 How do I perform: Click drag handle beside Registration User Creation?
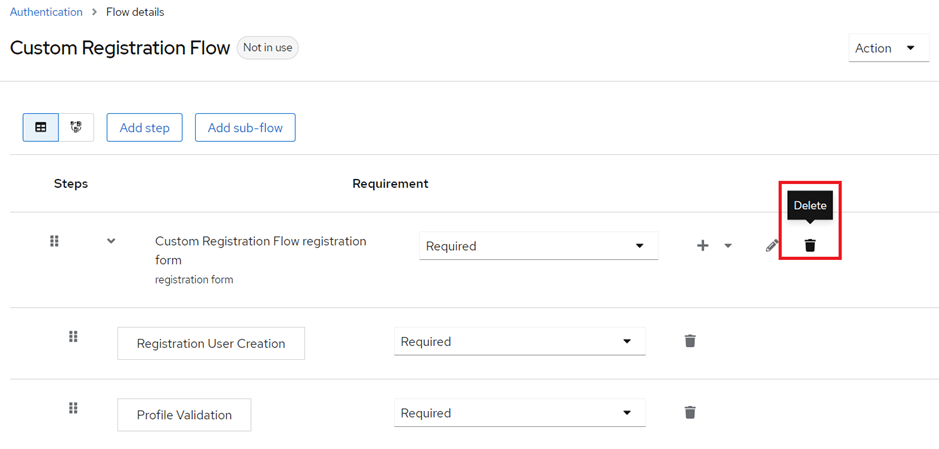73,336
